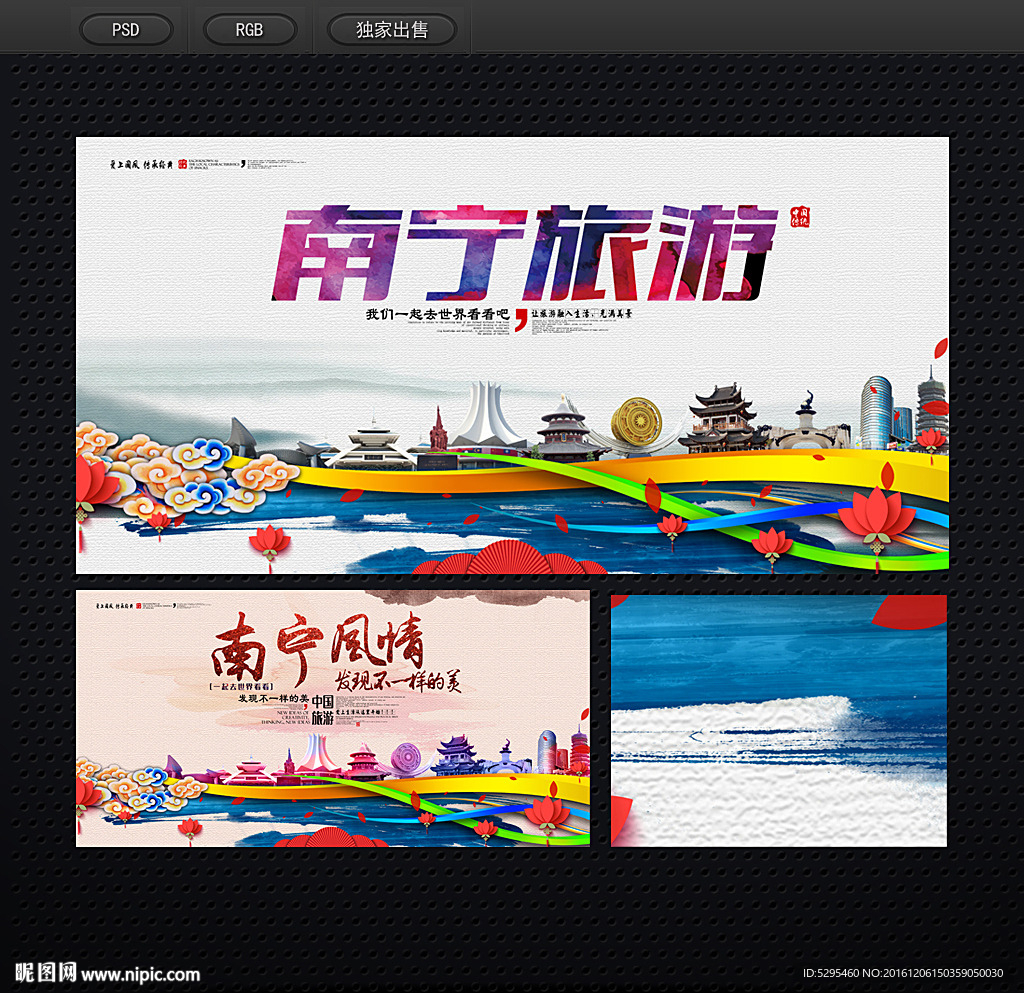Screen dimensions: 1024x993
Task: Click the red 中国传统 seal stamp icon
Action: pyautogui.click(x=799, y=217)
